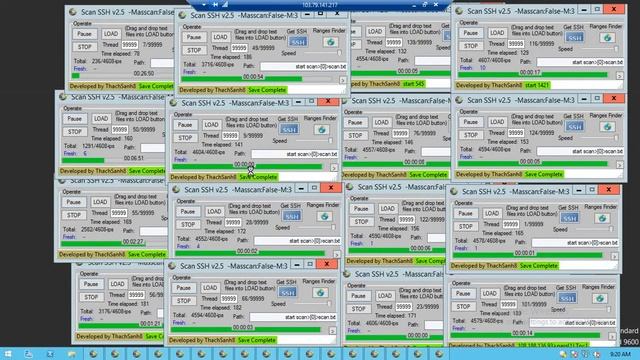Viewport: 640px width, 360px height.
Task: Expand arrow beside progress bar in elapsed 153 window
Action: (x=620, y=165)
